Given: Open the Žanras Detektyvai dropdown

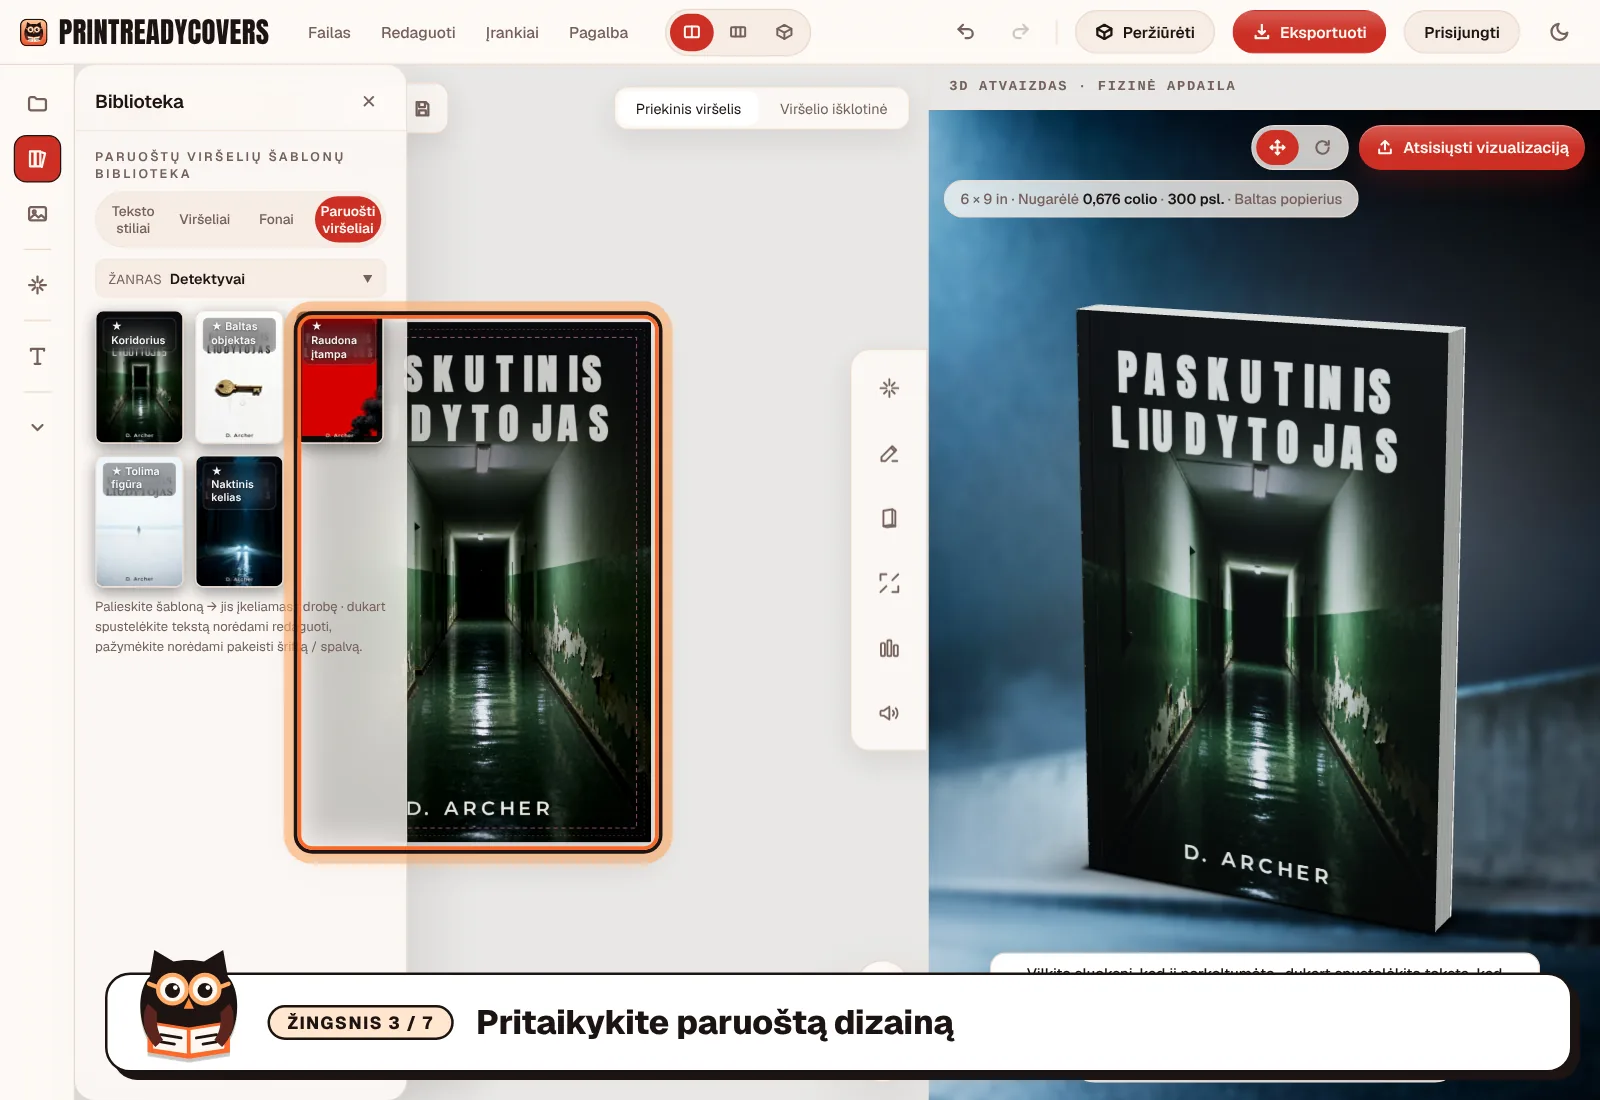Looking at the screenshot, I should pos(241,279).
